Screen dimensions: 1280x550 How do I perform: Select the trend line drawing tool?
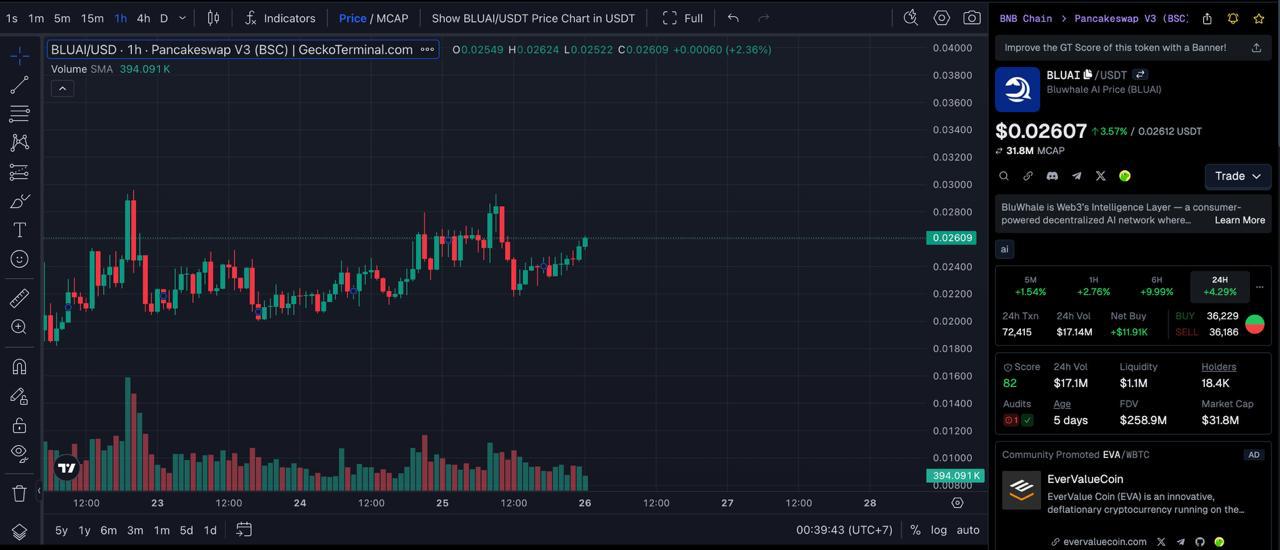click(x=19, y=85)
